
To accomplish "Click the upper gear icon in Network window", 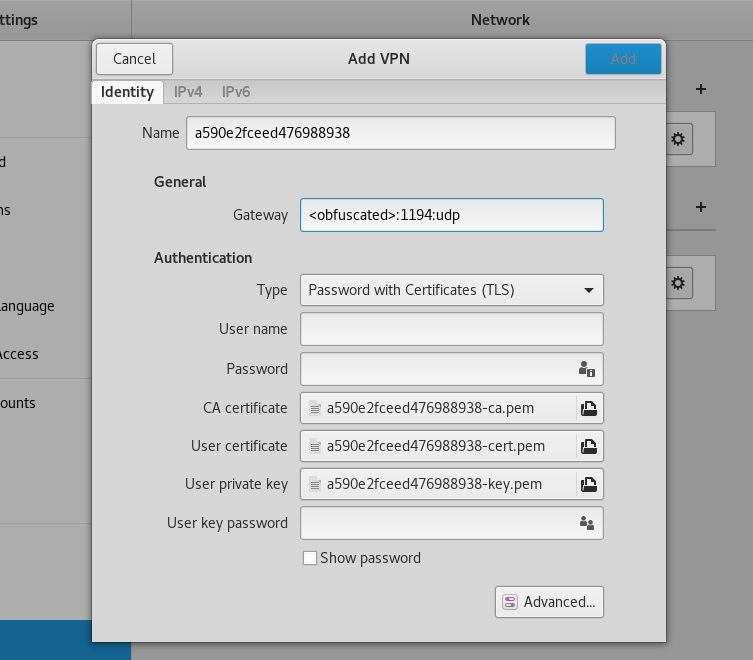I will [678, 139].
